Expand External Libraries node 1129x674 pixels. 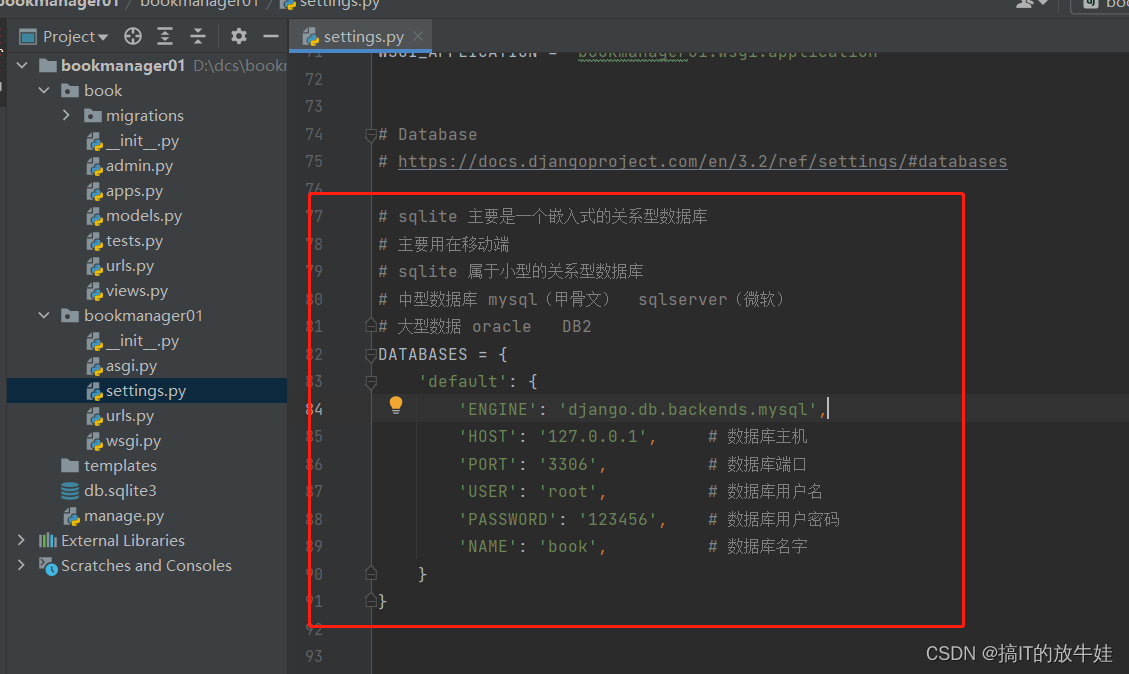click(22, 540)
